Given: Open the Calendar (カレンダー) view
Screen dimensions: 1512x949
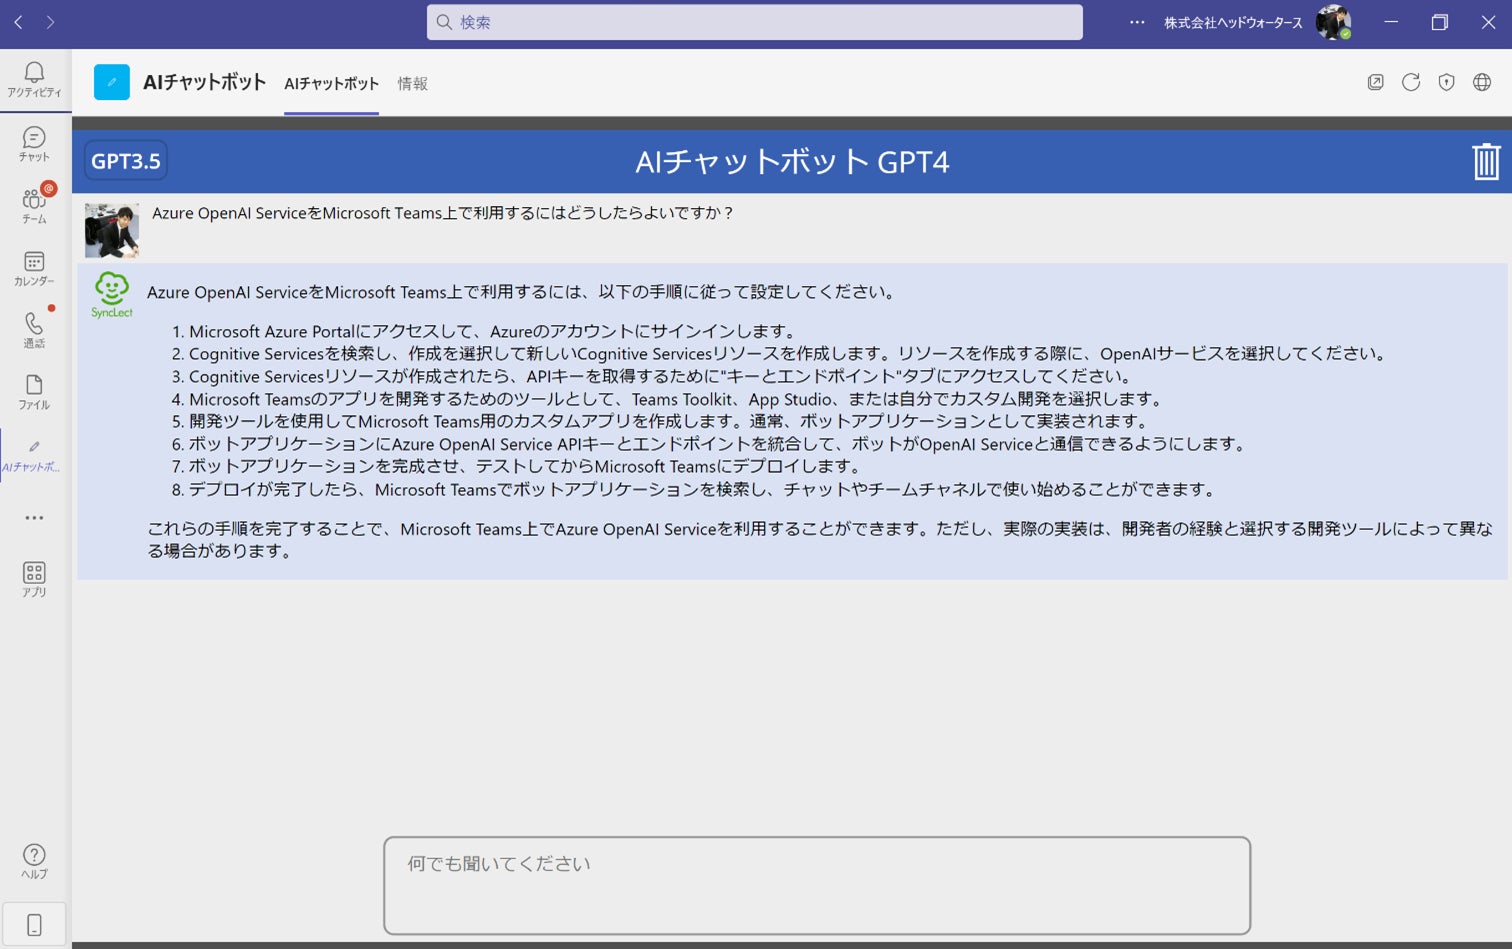Looking at the screenshot, I should pos(34,268).
